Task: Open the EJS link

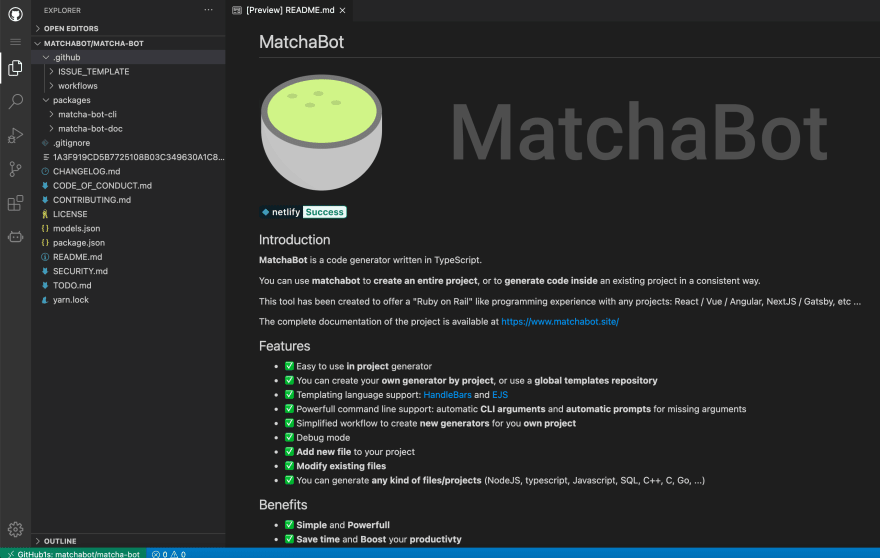Action: click(x=499, y=395)
